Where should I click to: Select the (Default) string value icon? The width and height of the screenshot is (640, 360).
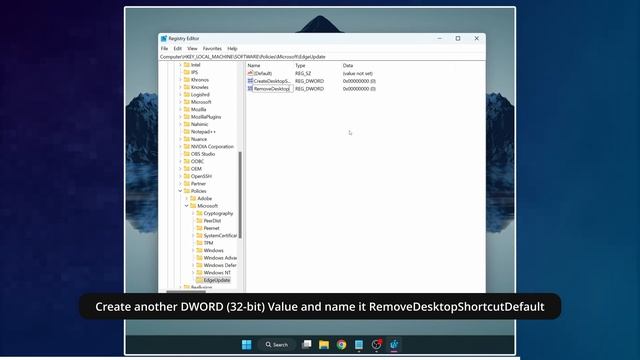(x=250, y=73)
